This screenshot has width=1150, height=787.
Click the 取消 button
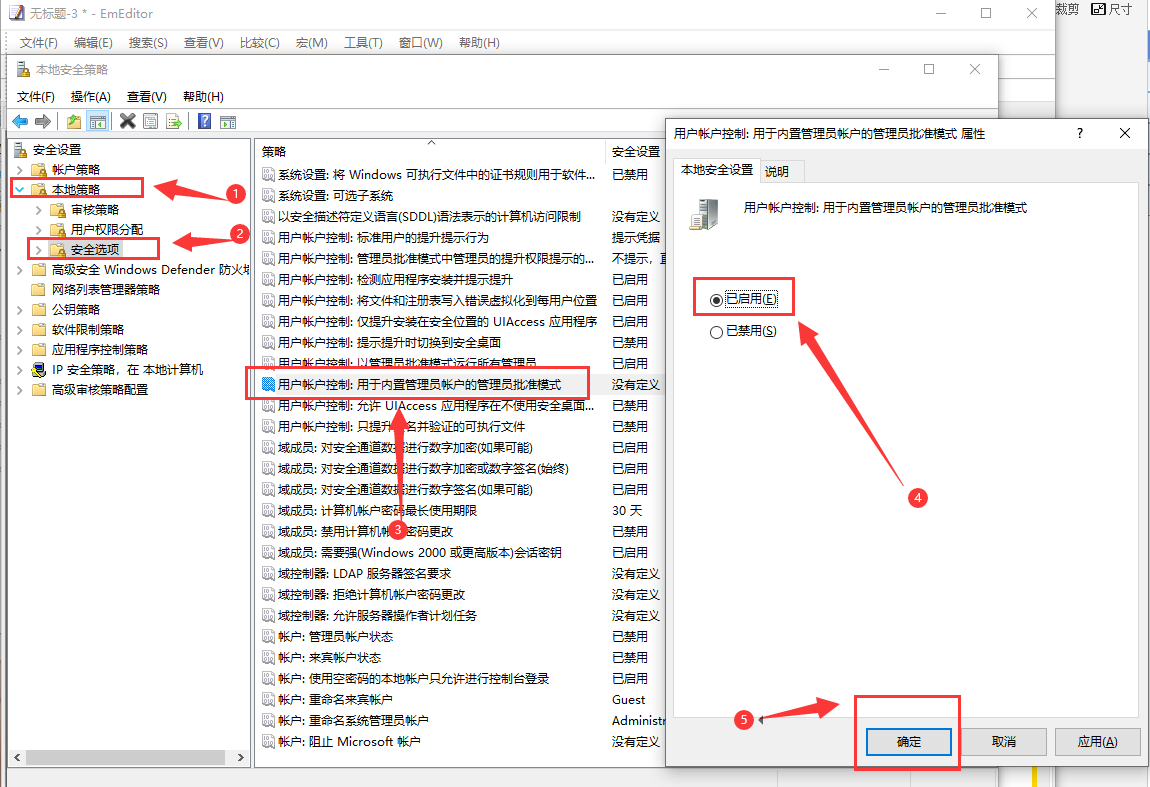(1003, 742)
